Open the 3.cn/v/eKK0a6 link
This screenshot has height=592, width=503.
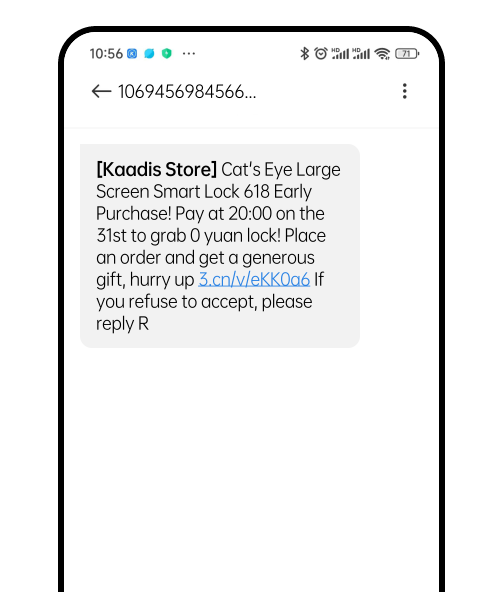coord(254,279)
